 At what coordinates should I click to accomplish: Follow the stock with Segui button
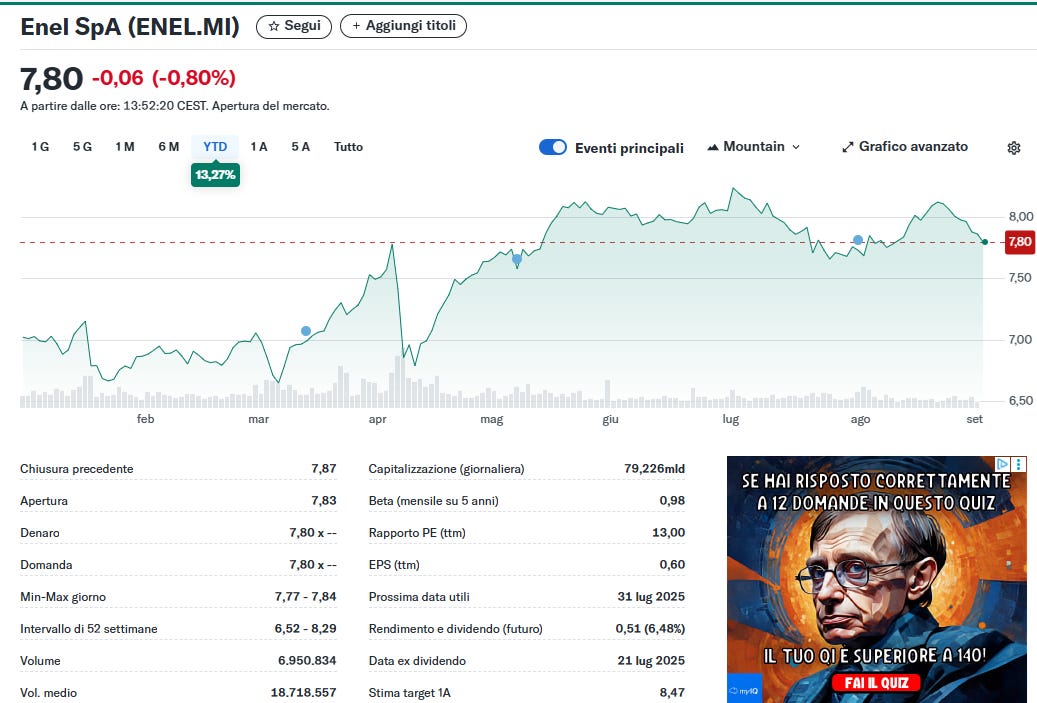tap(294, 26)
